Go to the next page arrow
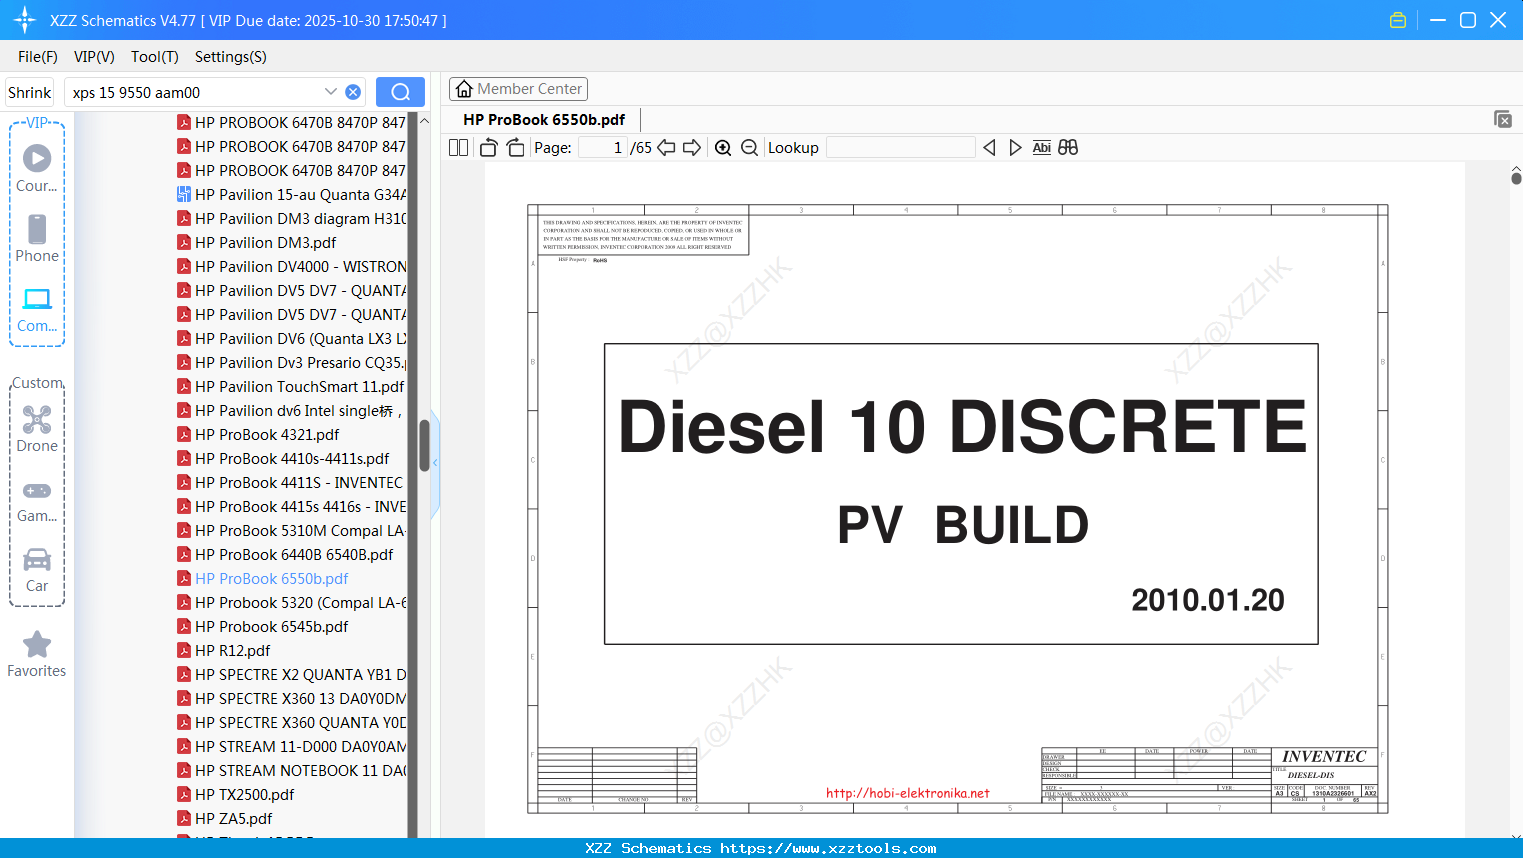 (692, 148)
